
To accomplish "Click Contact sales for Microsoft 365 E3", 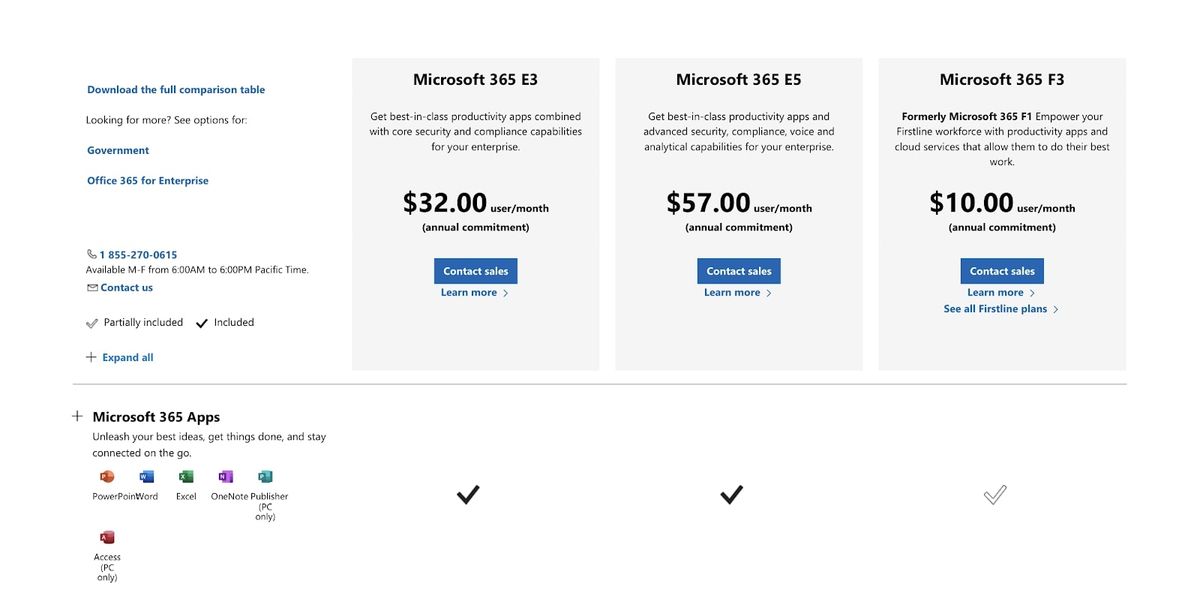I will click(x=475, y=270).
